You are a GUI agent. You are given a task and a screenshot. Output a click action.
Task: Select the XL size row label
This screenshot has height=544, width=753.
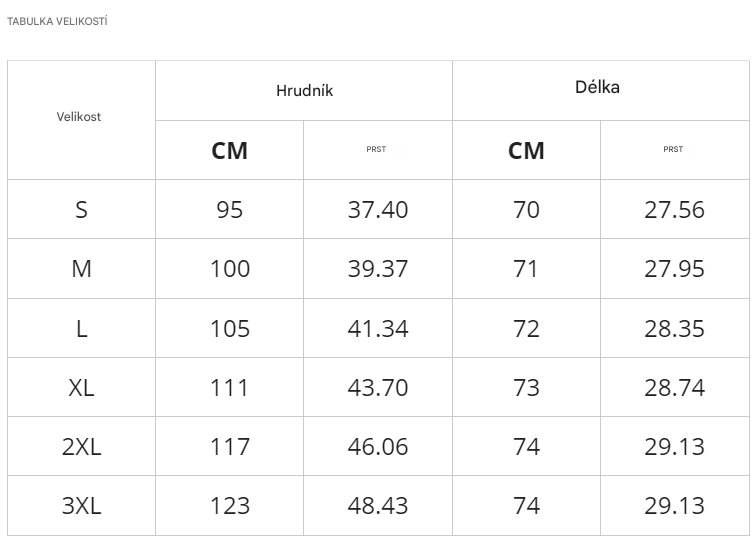tap(81, 388)
